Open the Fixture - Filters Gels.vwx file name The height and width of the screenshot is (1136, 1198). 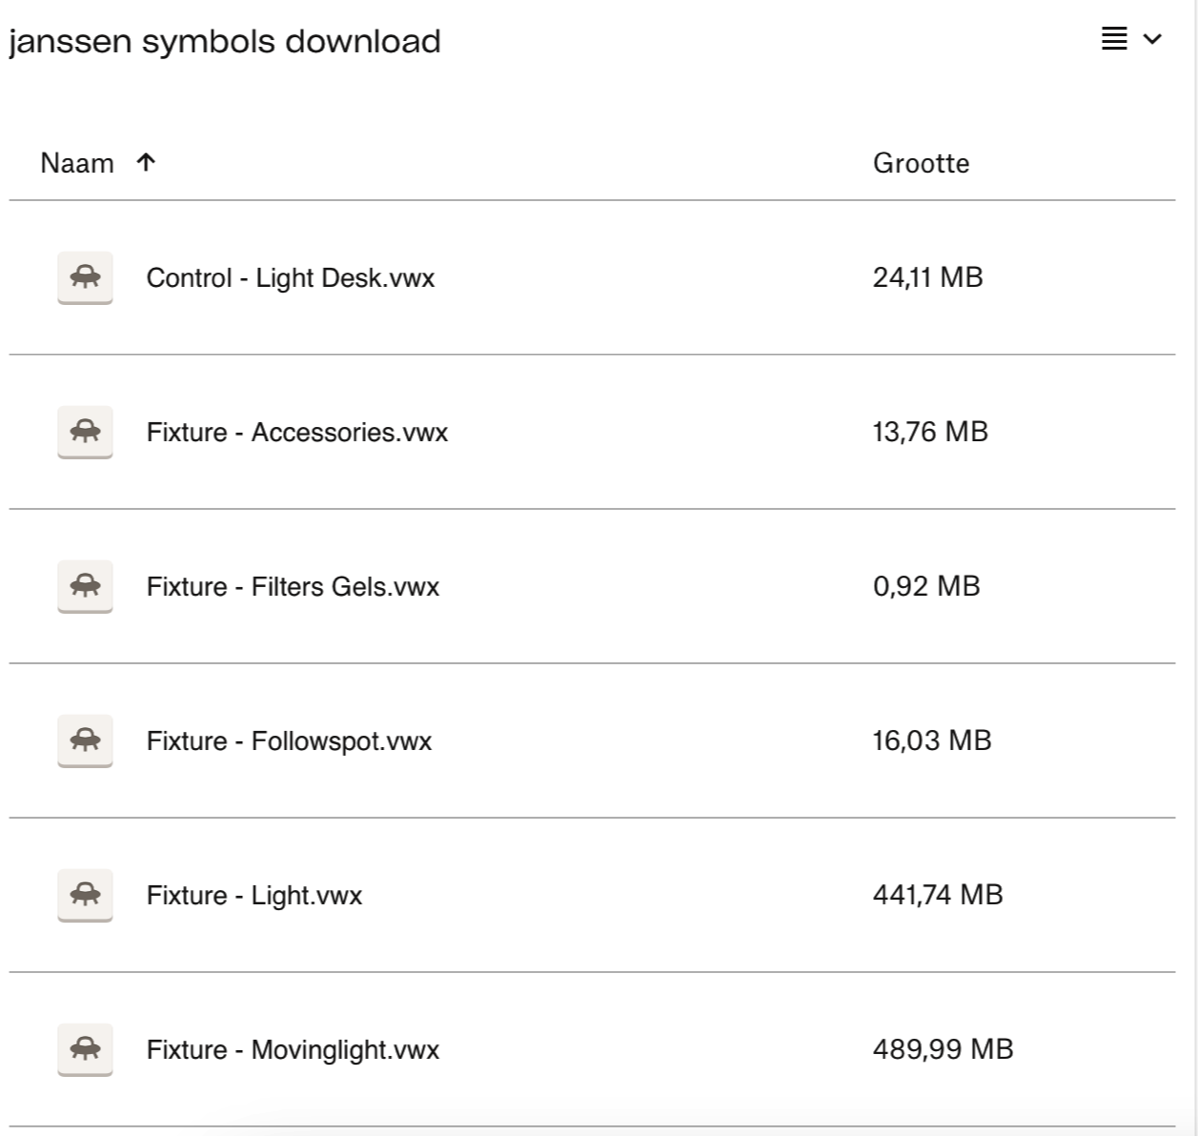tap(292, 586)
